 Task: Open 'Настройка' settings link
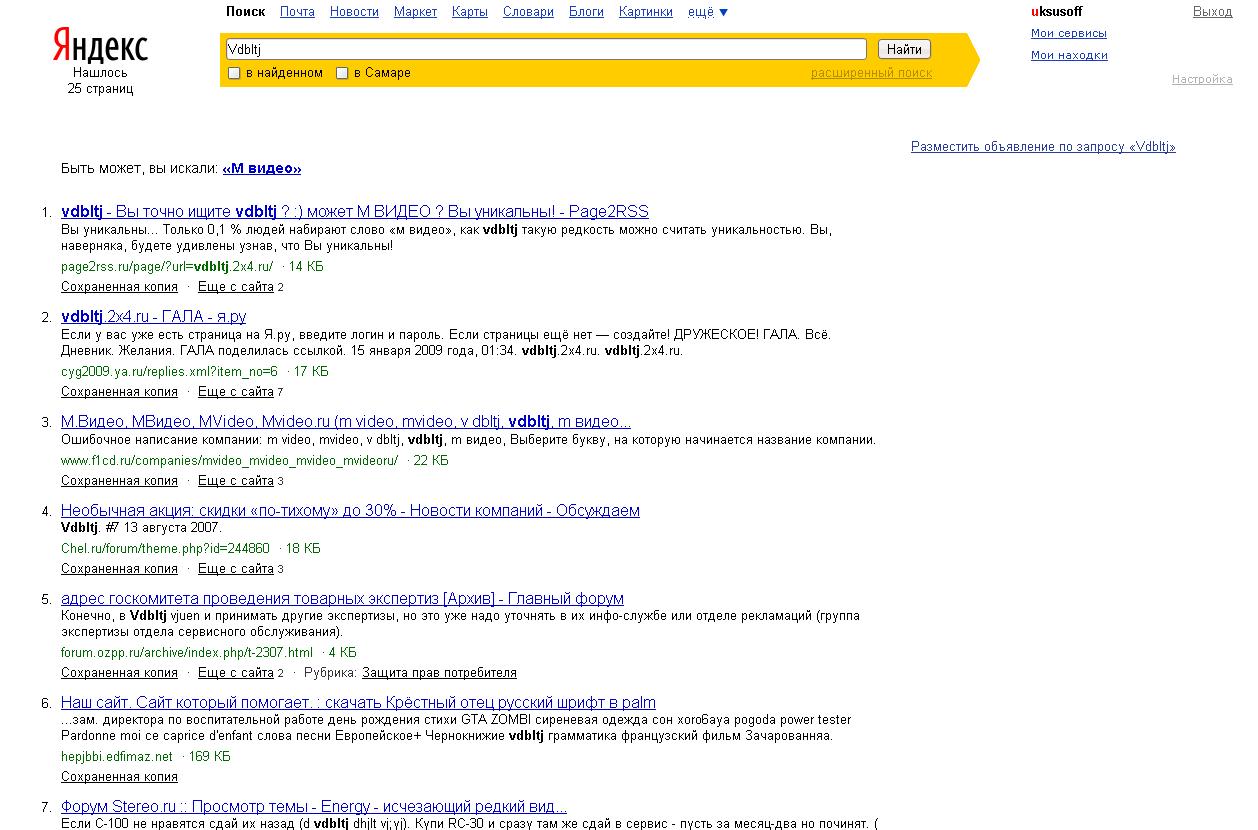[1202, 79]
